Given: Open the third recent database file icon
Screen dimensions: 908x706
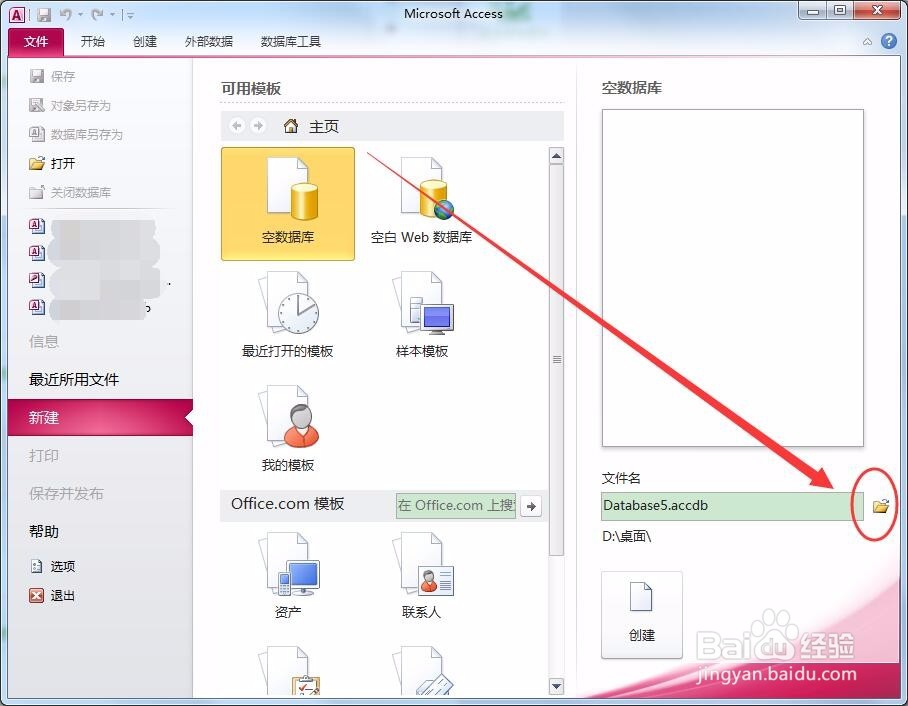Looking at the screenshot, I should (36, 280).
